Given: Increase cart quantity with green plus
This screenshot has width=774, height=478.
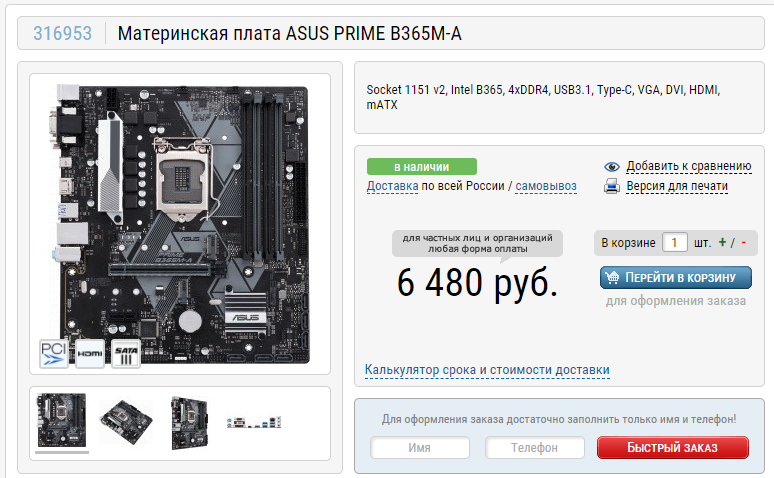Looking at the screenshot, I should click(722, 242).
